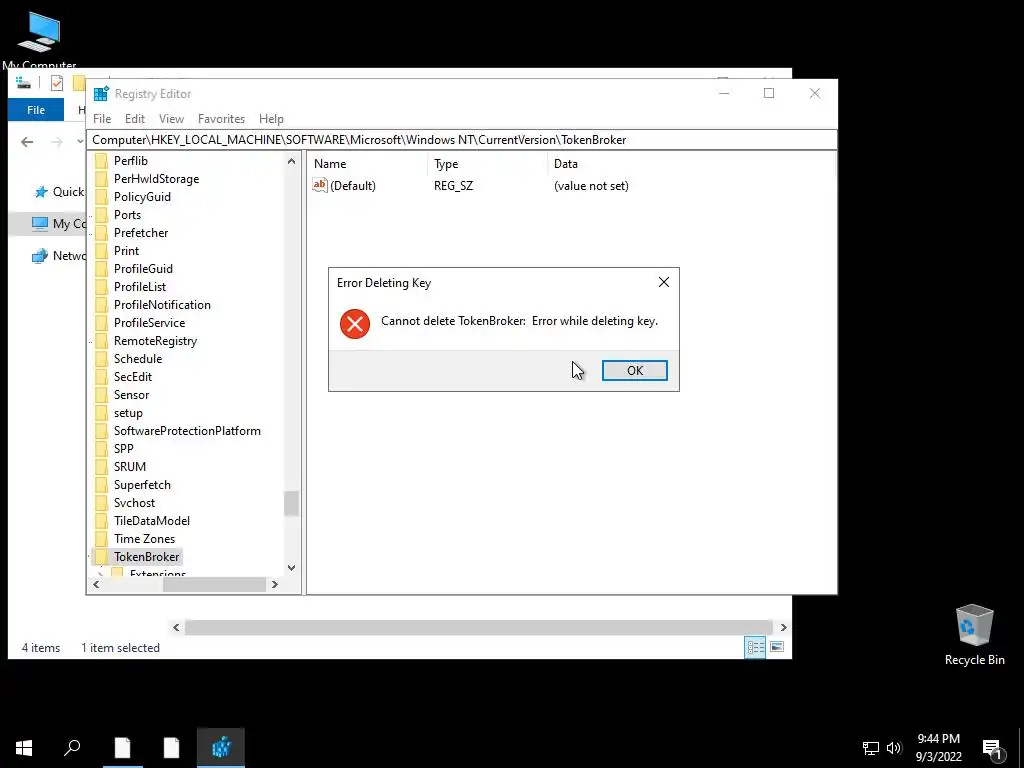Select the SPP key

[x=123, y=449]
